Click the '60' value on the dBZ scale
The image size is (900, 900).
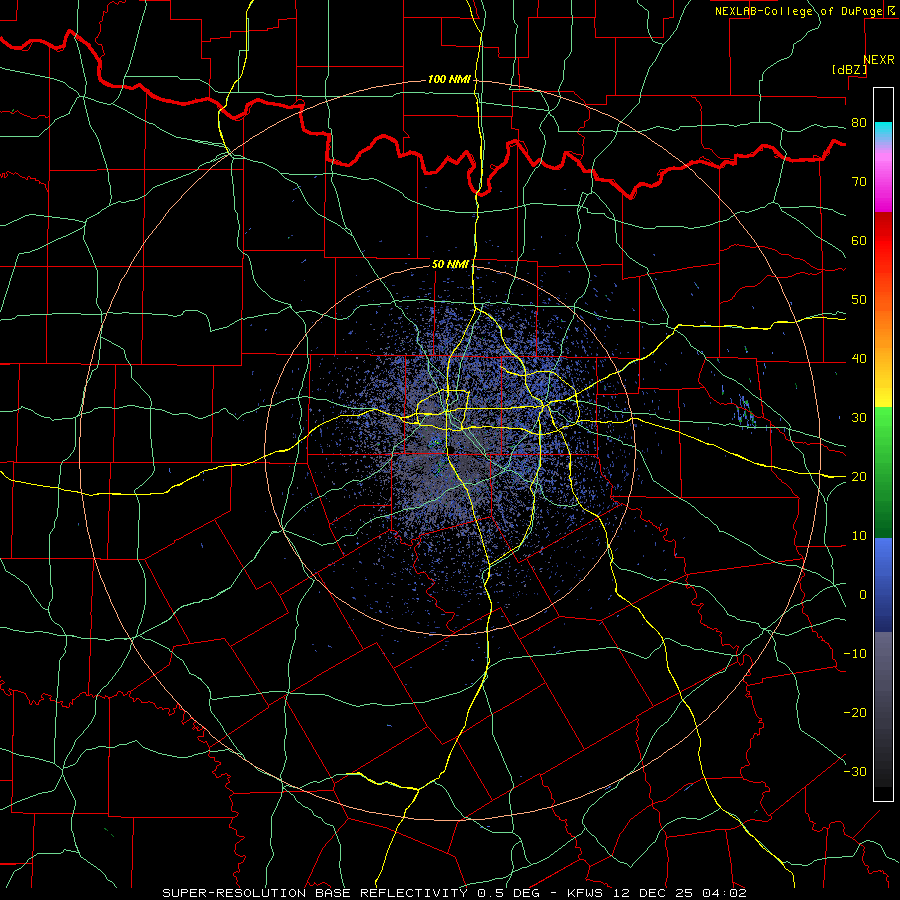coord(859,240)
